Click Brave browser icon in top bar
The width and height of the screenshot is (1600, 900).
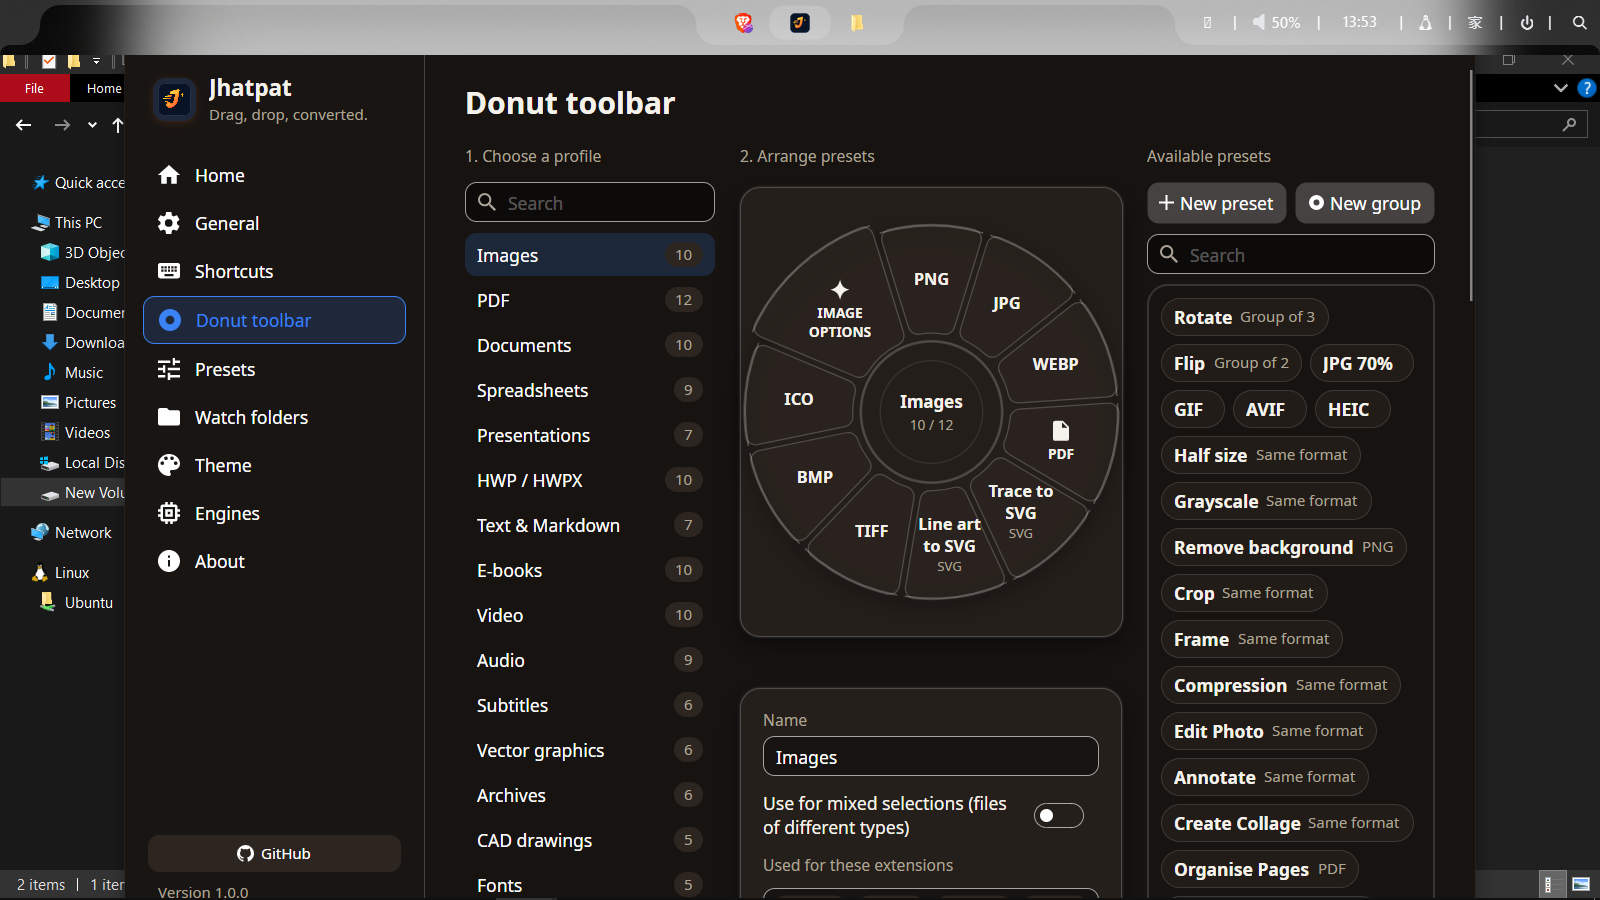point(743,22)
